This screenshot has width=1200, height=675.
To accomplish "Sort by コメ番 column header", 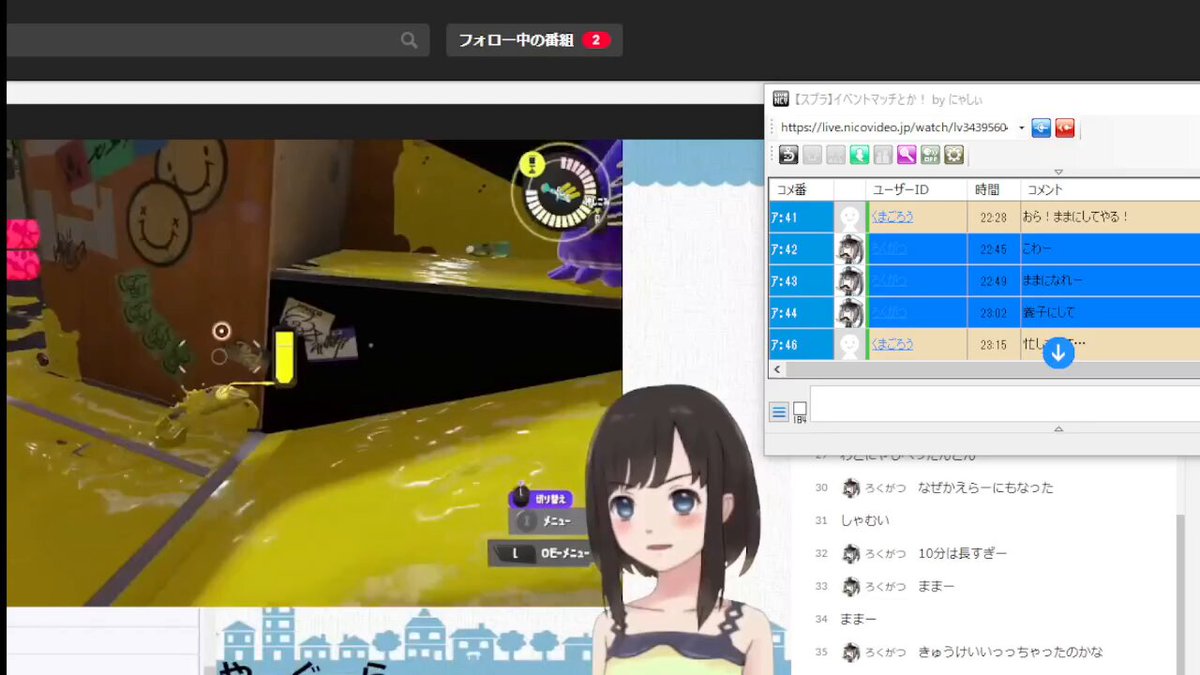I will (x=801, y=189).
